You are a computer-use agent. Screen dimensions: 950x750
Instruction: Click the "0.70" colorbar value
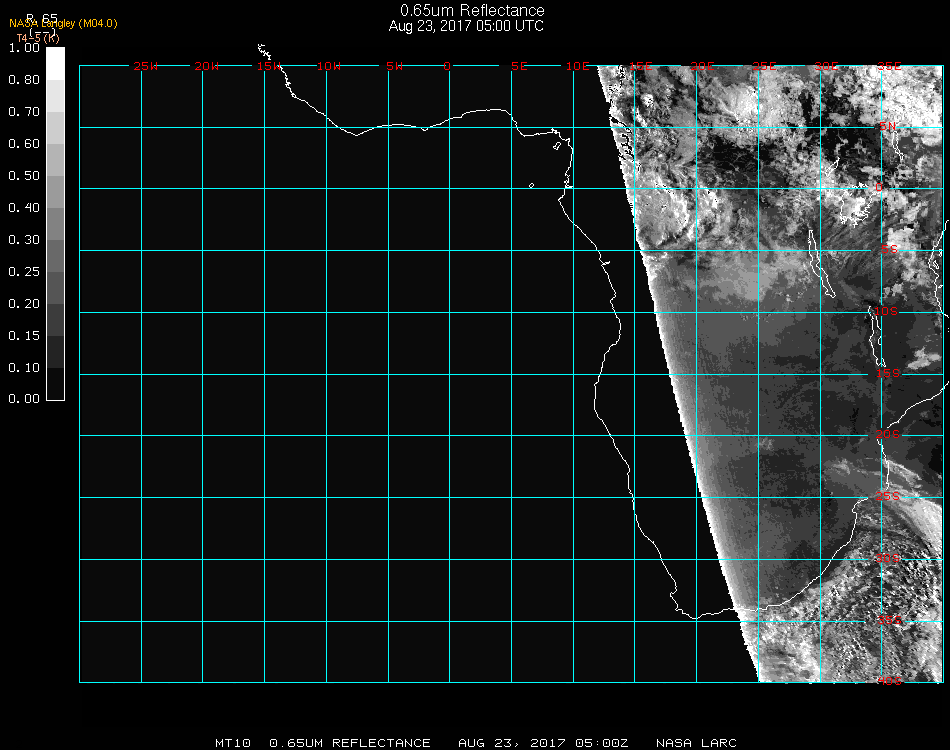[x=24, y=112]
